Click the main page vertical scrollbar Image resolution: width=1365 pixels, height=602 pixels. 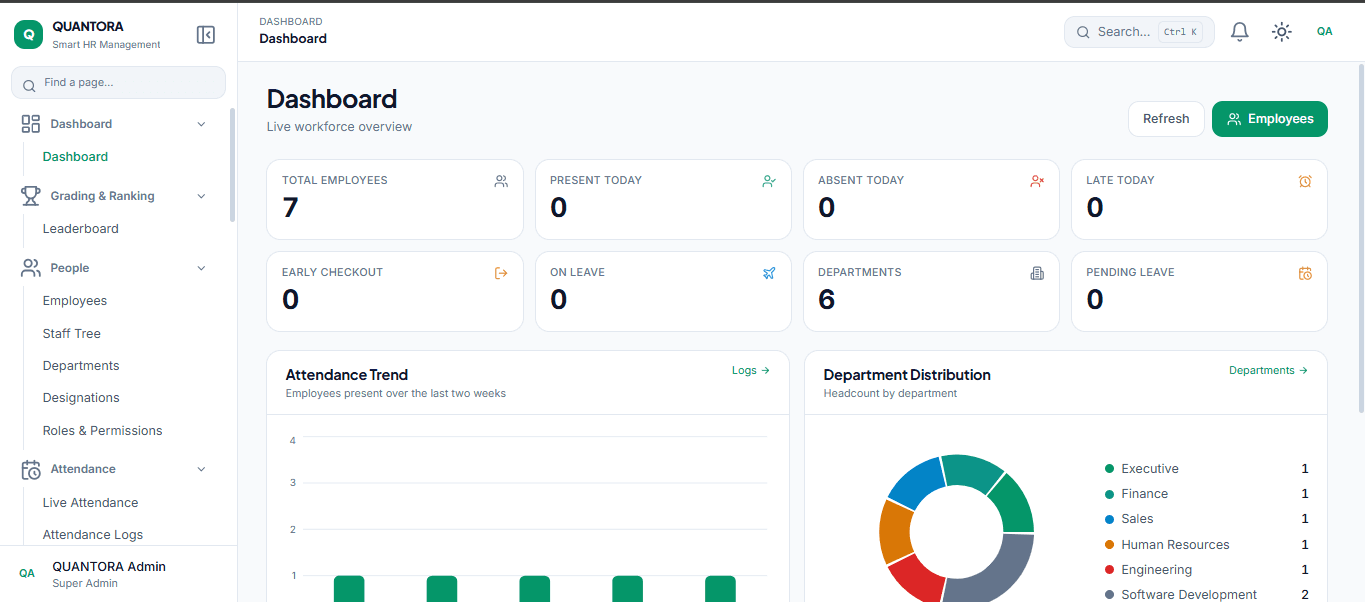[x=1361, y=236]
